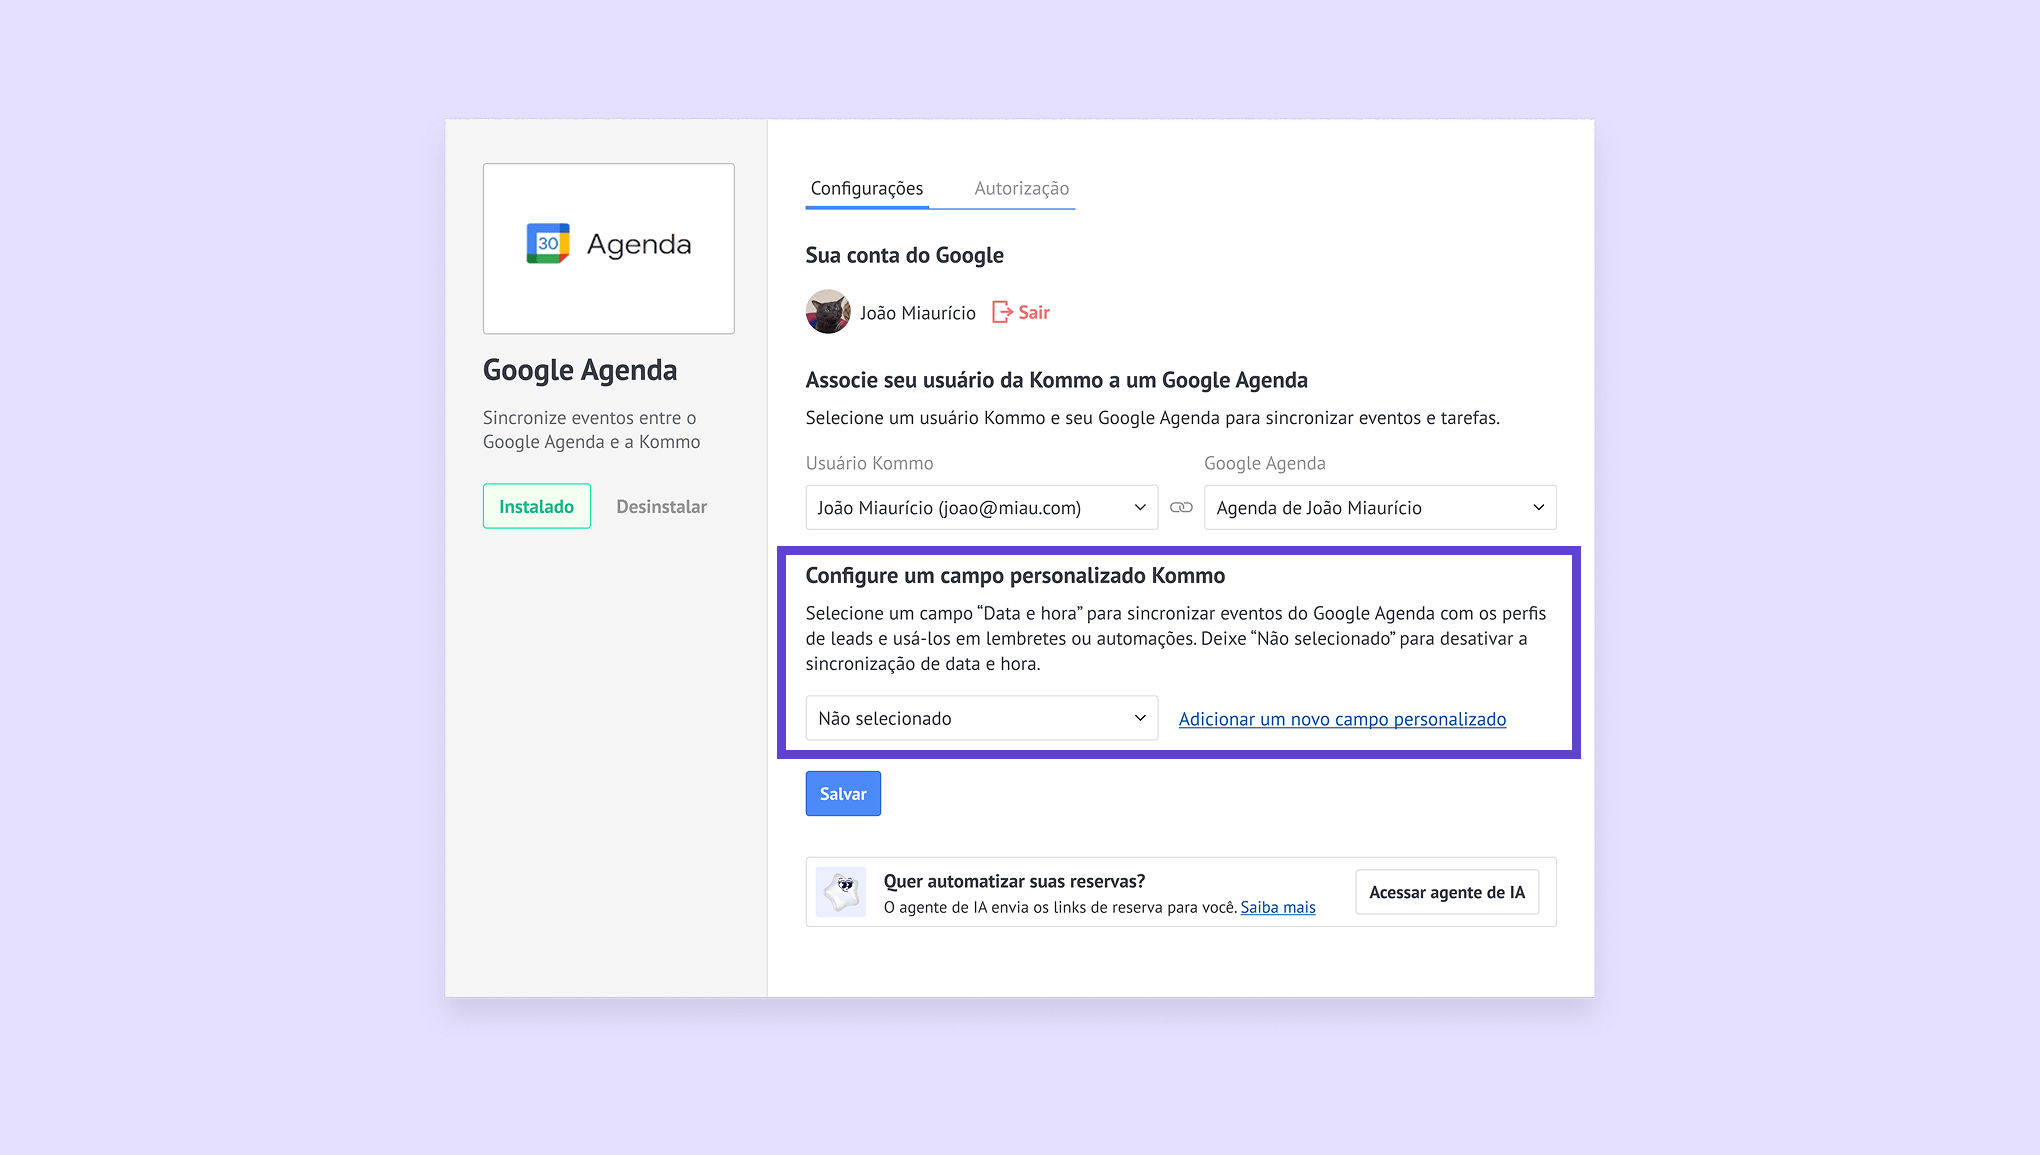Click the chain link icon between dropdowns

(x=1181, y=507)
